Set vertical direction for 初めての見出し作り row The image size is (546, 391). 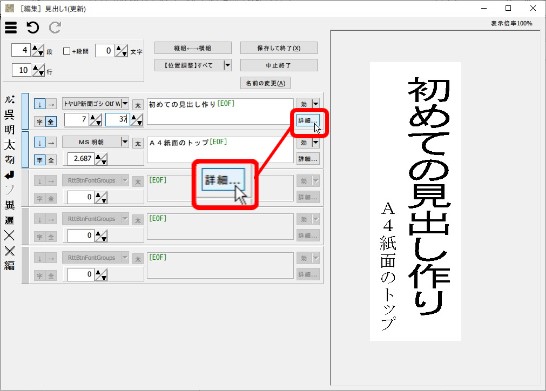(x=40, y=104)
